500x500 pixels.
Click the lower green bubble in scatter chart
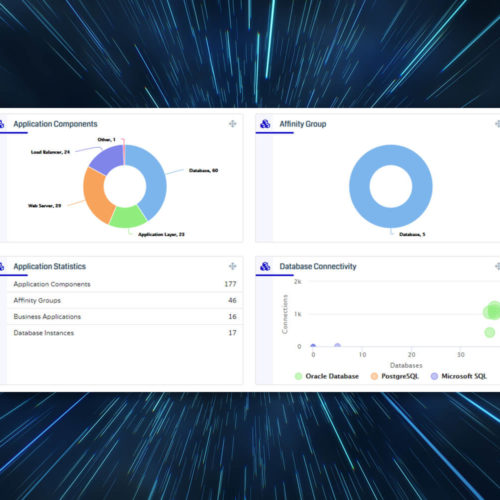(x=489, y=332)
